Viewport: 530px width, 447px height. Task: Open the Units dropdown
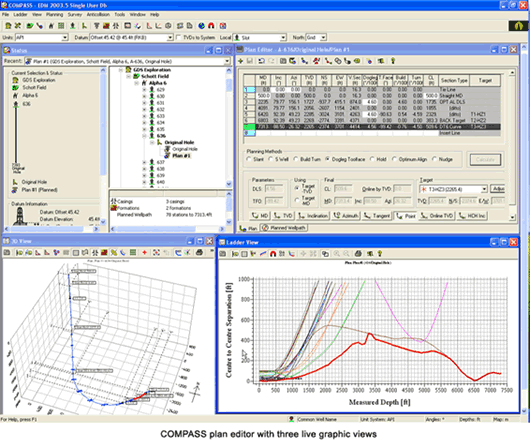pos(65,38)
